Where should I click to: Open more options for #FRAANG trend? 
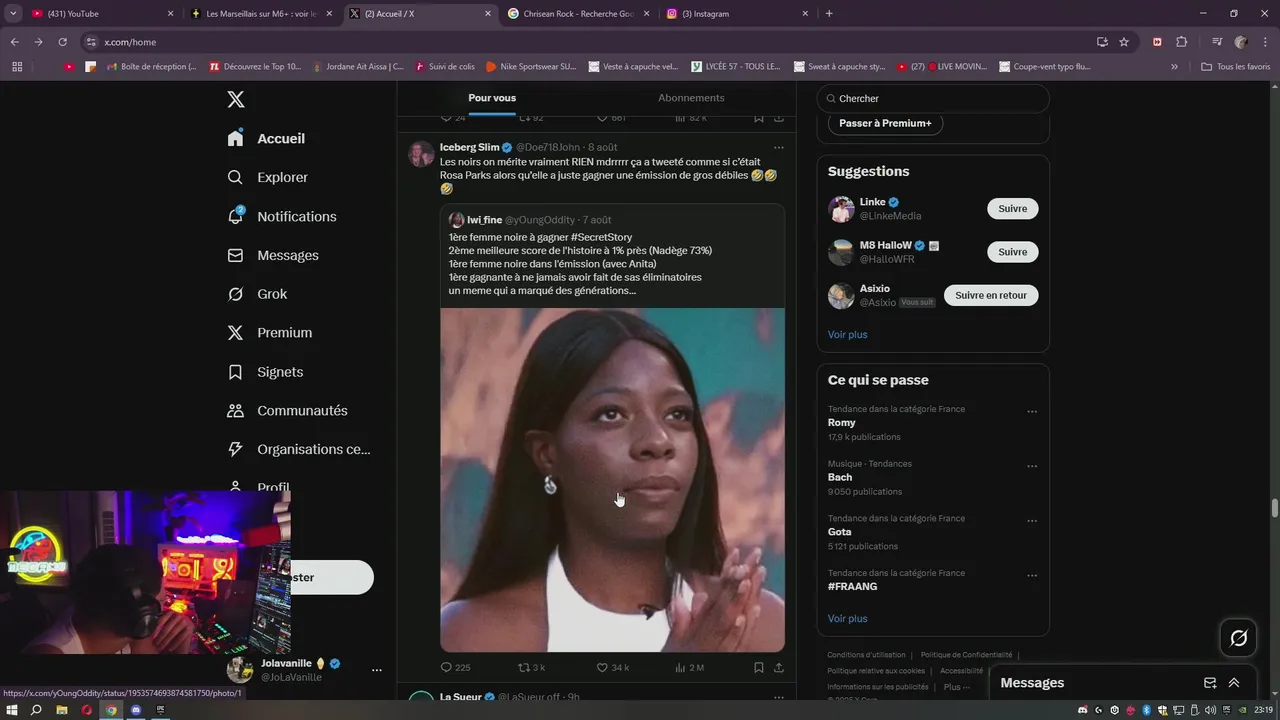(x=1032, y=575)
